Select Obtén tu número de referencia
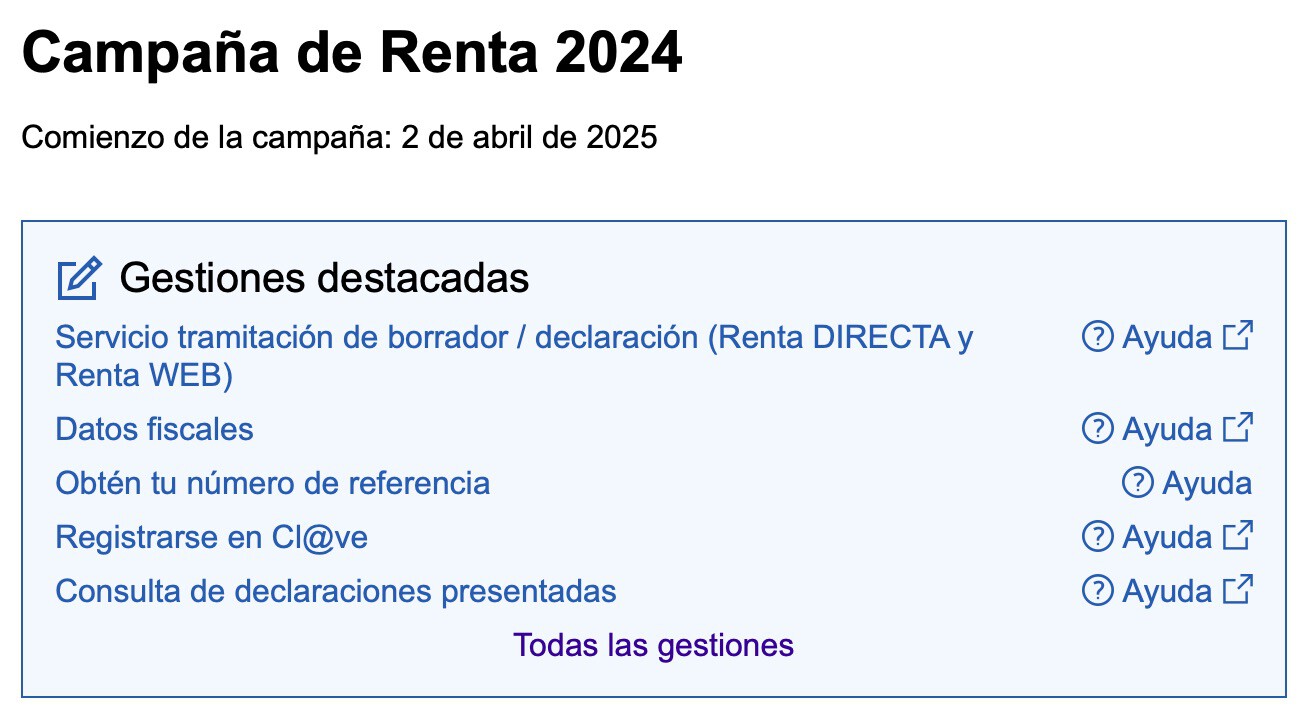Screen dimensions: 1314x724 (273, 484)
